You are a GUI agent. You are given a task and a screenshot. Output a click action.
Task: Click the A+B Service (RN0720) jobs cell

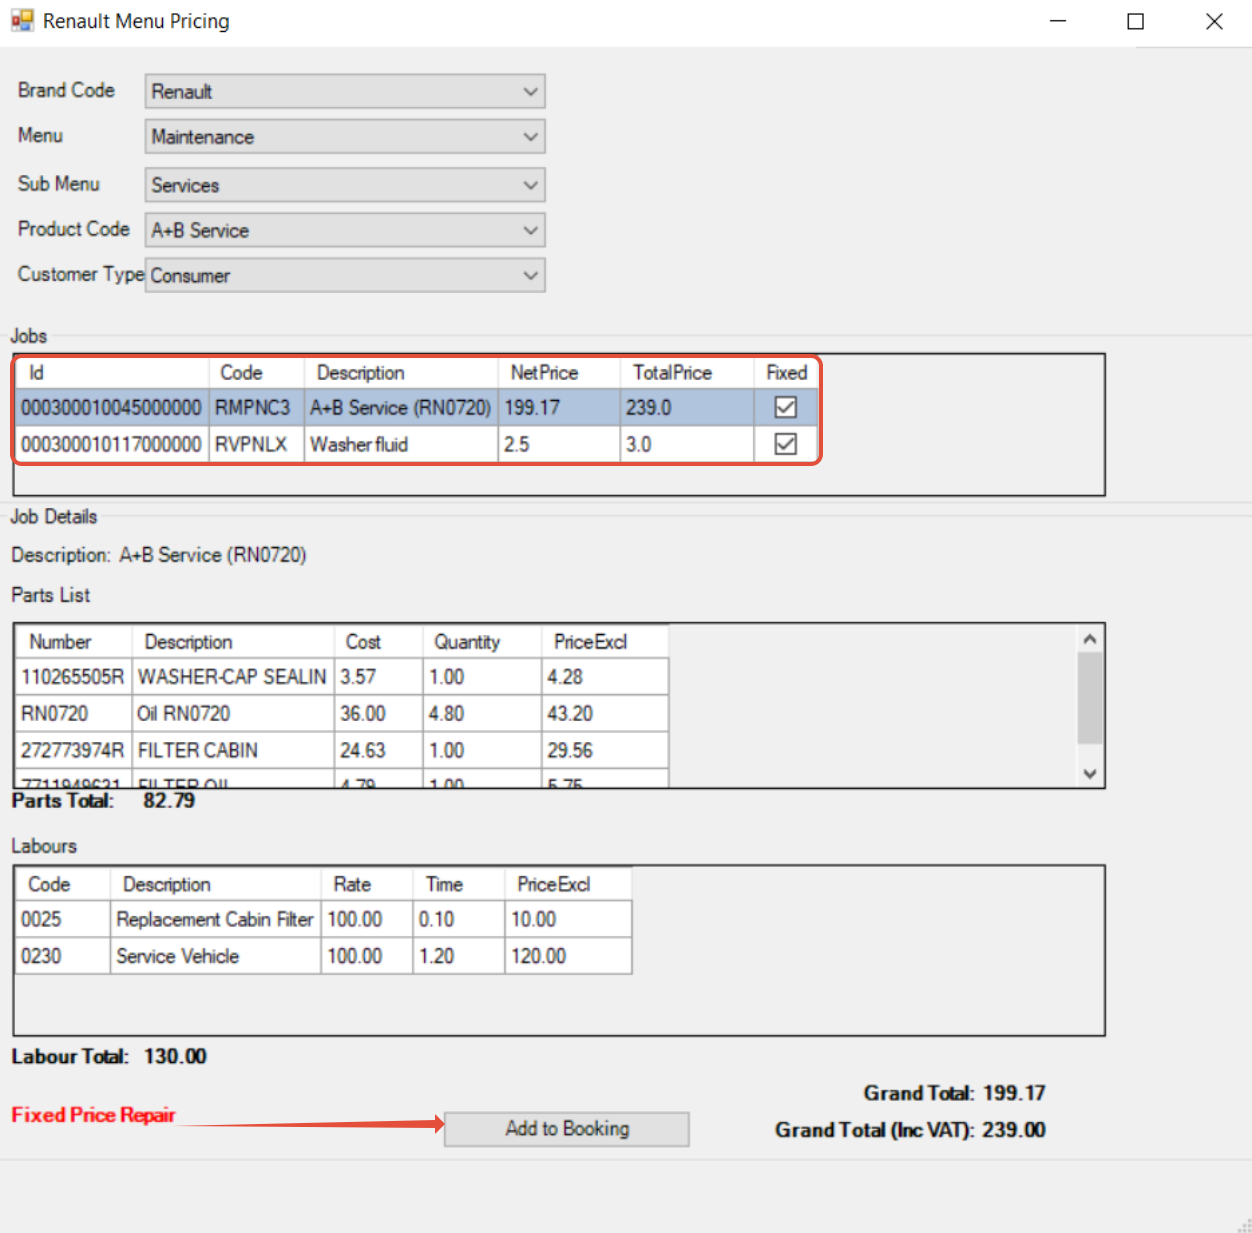(401, 408)
